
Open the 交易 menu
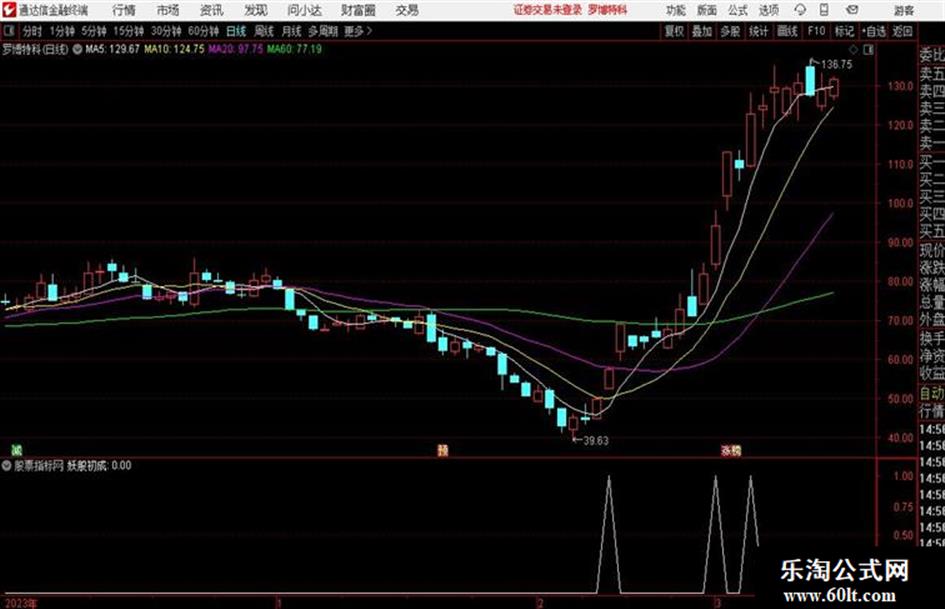pyautogui.click(x=407, y=10)
